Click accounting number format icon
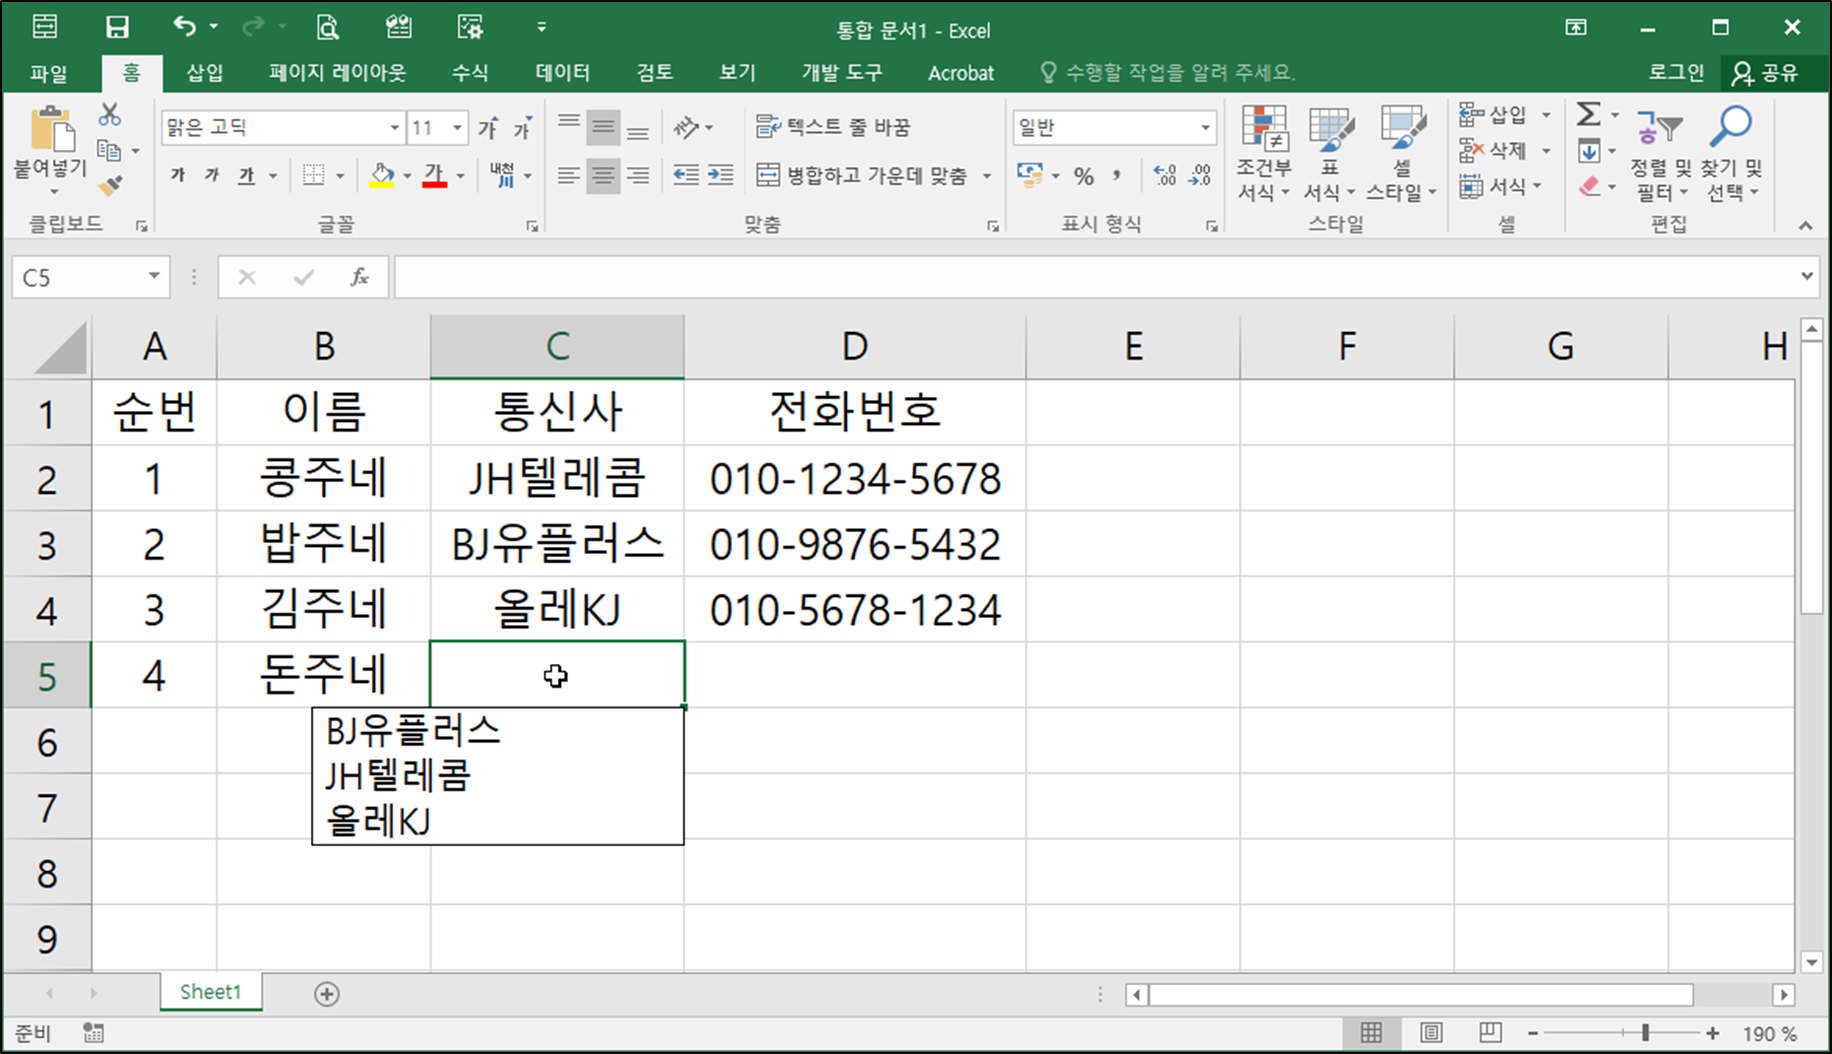1832x1054 pixels. point(1030,176)
